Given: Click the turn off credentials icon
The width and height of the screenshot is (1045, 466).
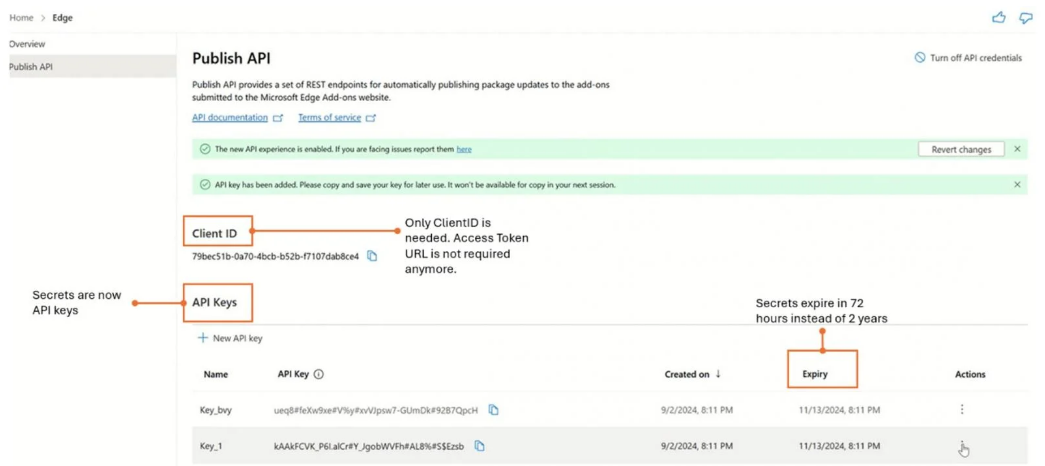Looking at the screenshot, I should (920, 58).
